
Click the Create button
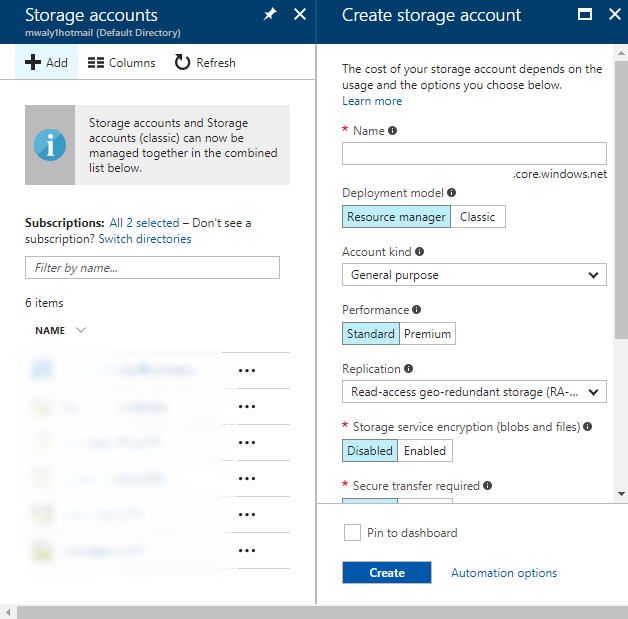tap(386, 573)
